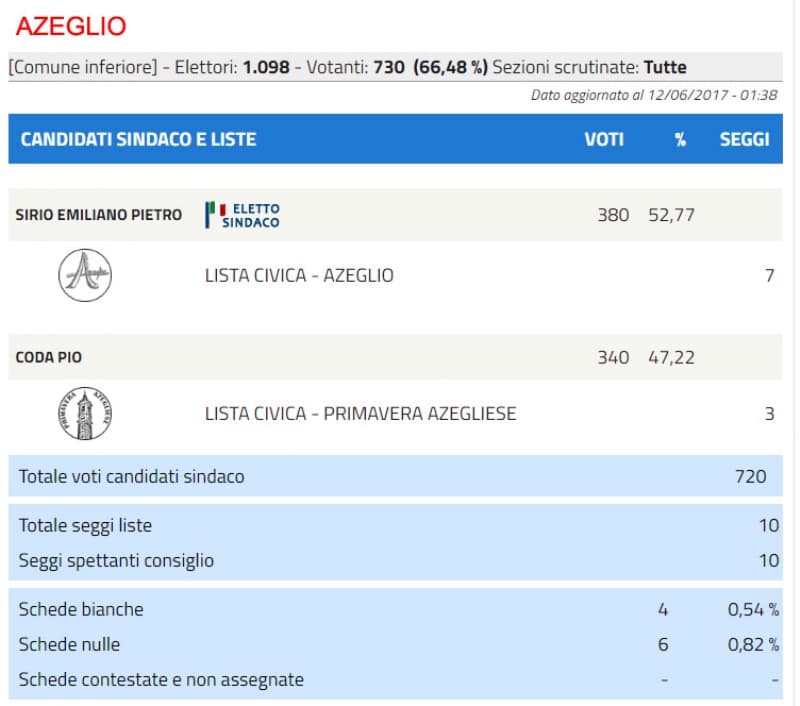
Task: Open Lista Civica - Azeglio list name
Action: click(299, 275)
